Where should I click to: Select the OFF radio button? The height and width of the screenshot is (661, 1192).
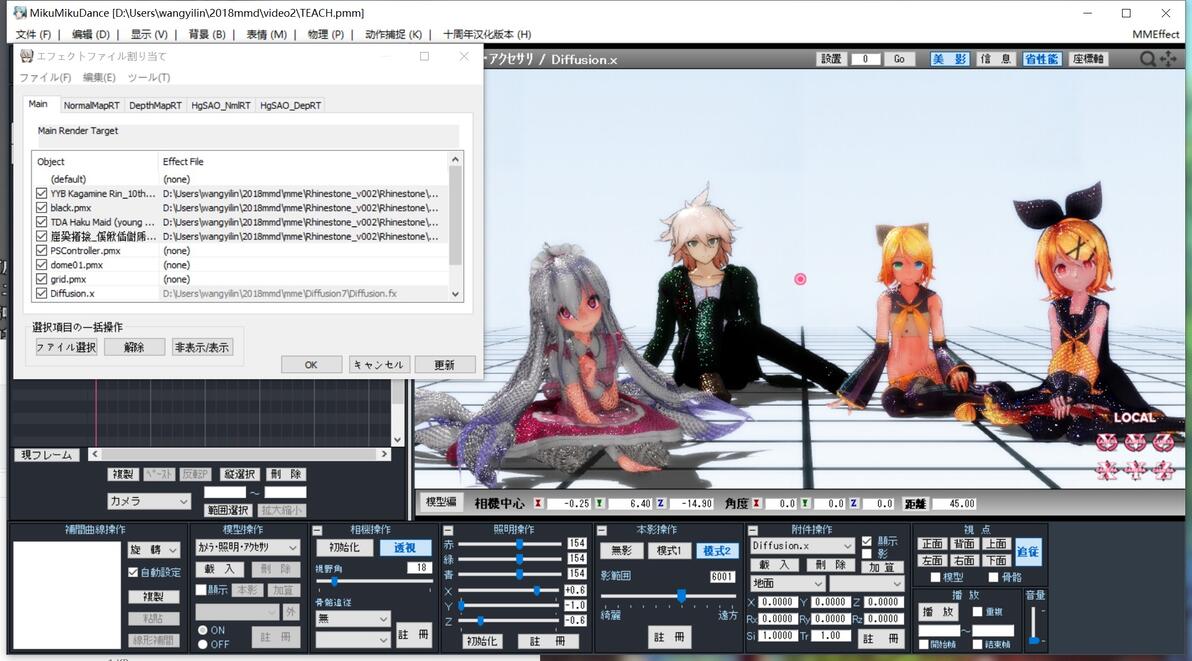203,644
